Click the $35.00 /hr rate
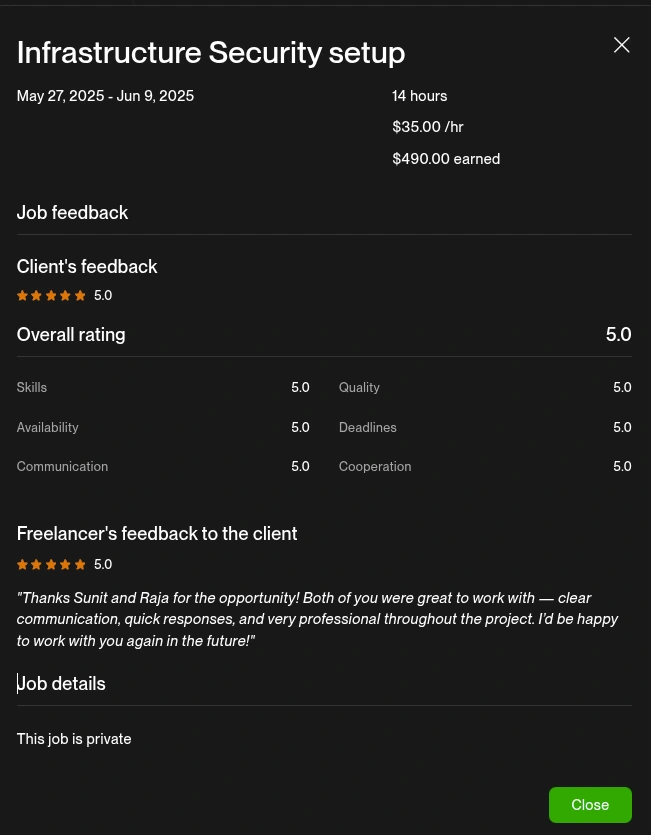Image resolution: width=651 pixels, height=835 pixels. coord(428,127)
